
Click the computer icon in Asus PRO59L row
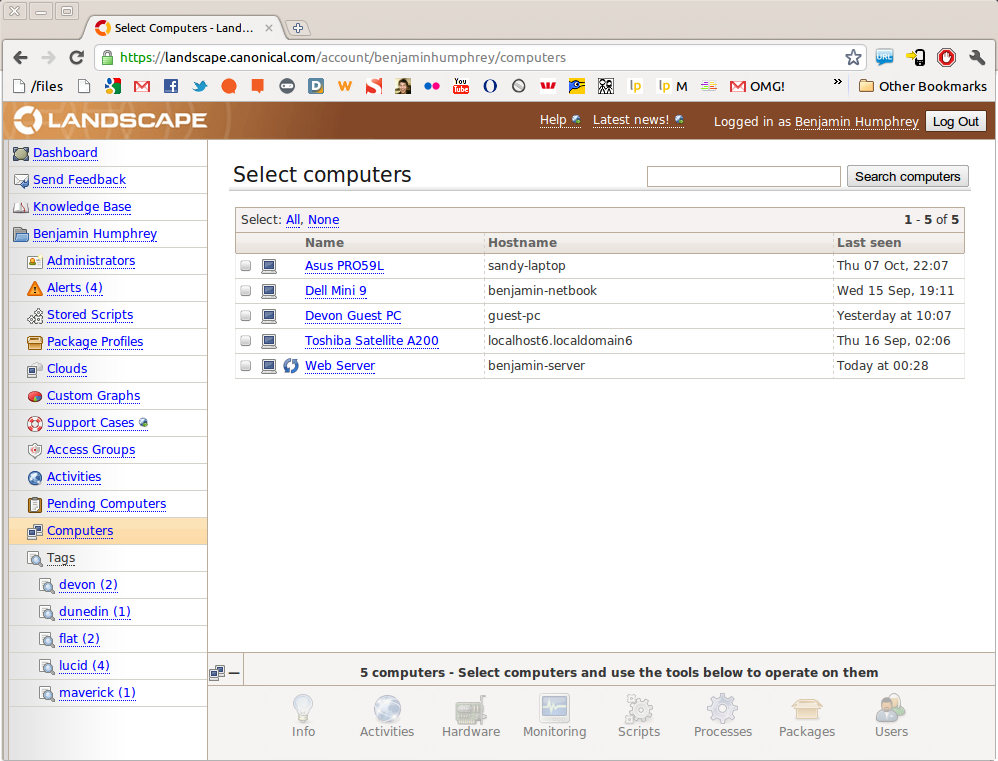pos(269,266)
